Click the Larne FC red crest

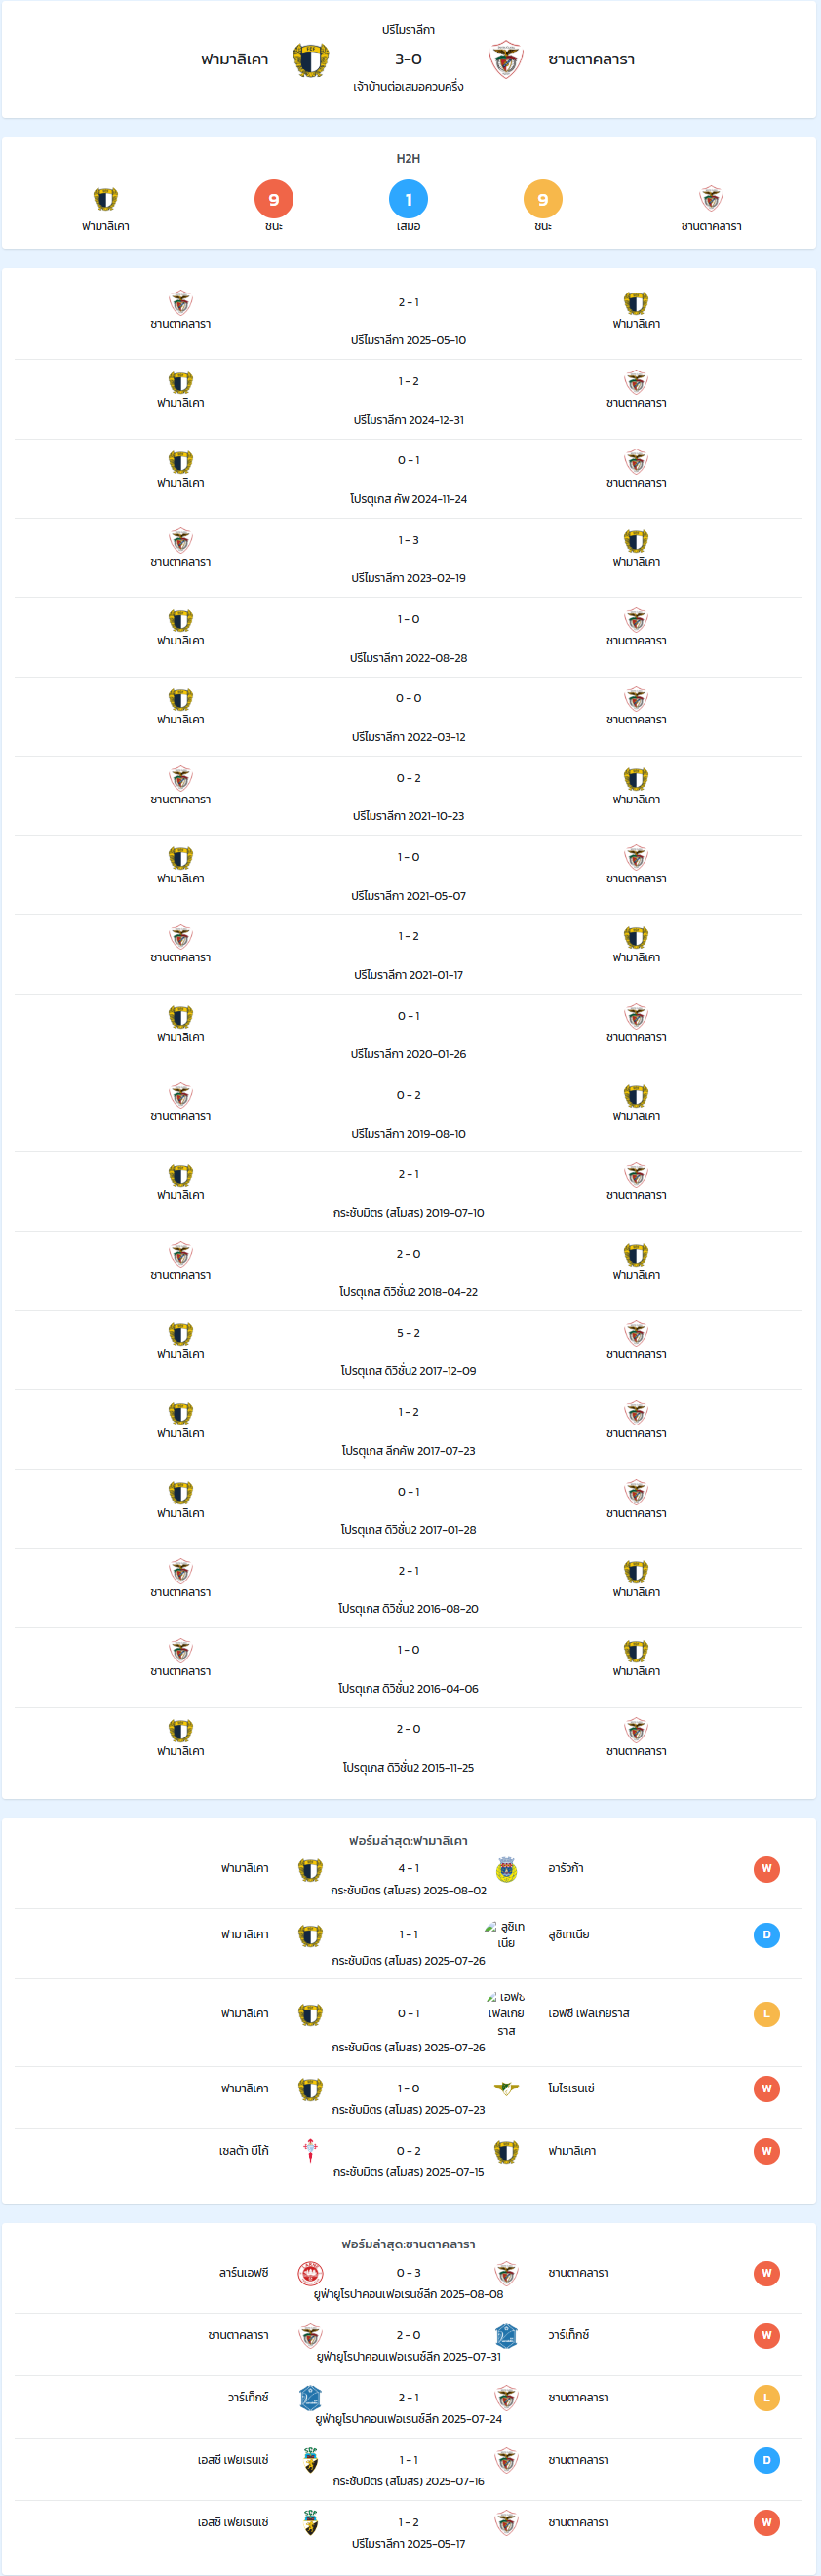(311, 2273)
